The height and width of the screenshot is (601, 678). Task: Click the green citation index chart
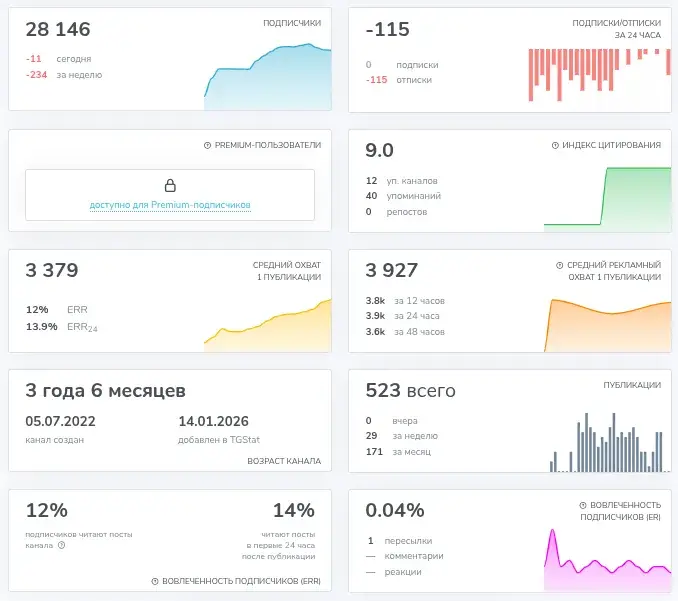(x=608, y=199)
